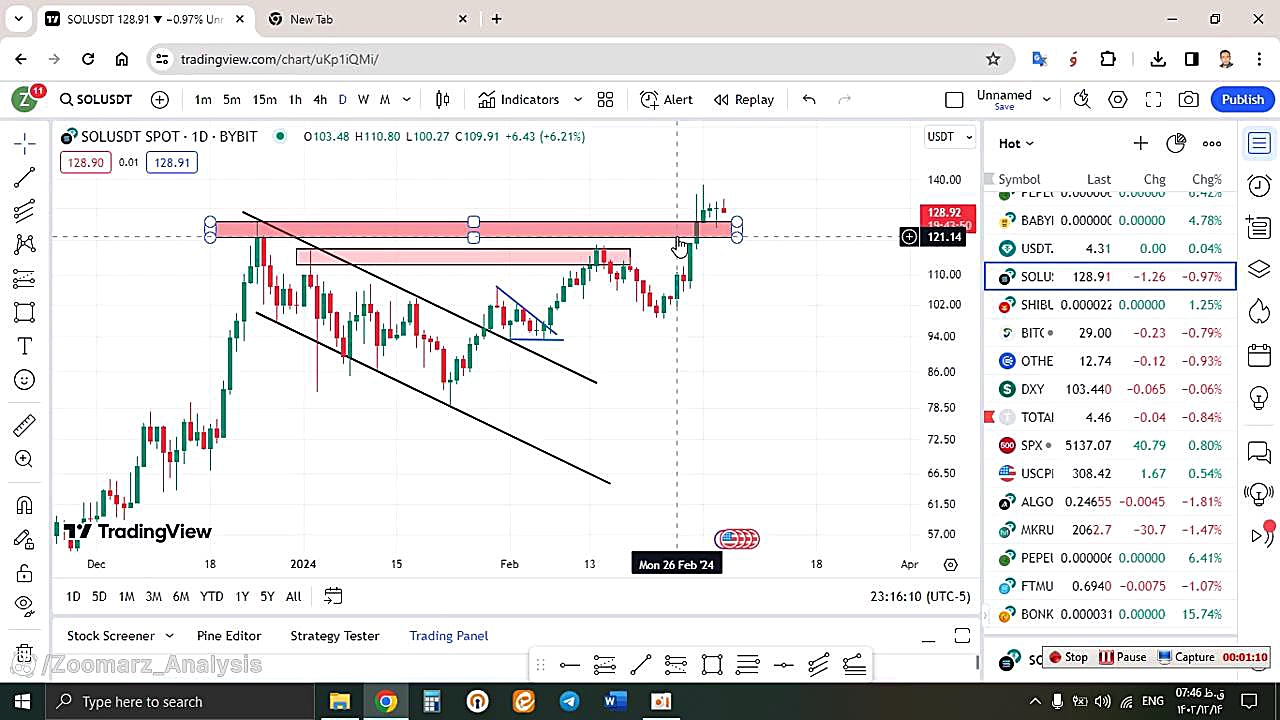Open the Calendar panel in right sidebar
1280x720 pixels.
(1259, 355)
